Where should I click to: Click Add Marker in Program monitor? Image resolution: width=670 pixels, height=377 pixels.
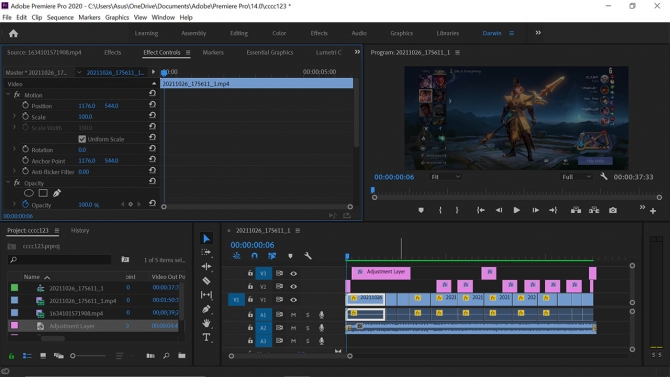click(x=421, y=210)
